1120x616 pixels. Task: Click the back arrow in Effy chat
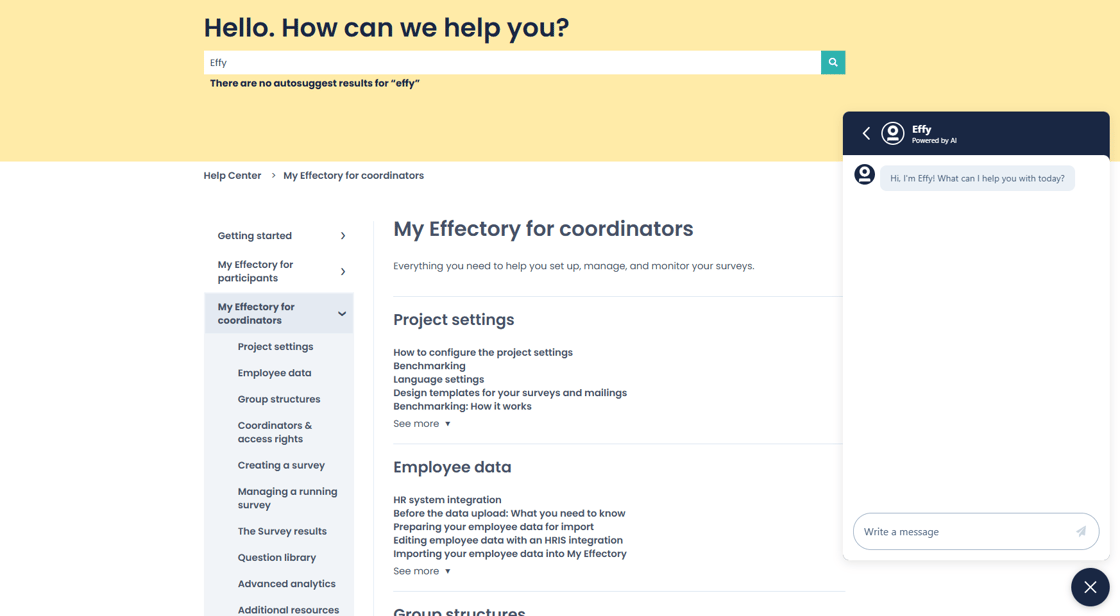pos(866,133)
